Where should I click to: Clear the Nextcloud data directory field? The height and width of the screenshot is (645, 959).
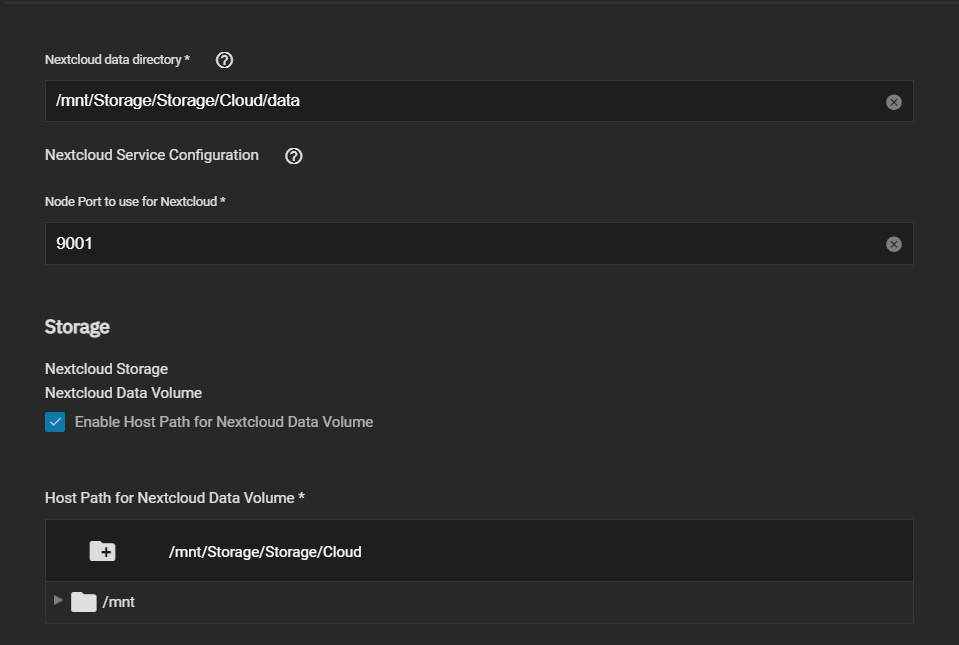click(x=894, y=102)
